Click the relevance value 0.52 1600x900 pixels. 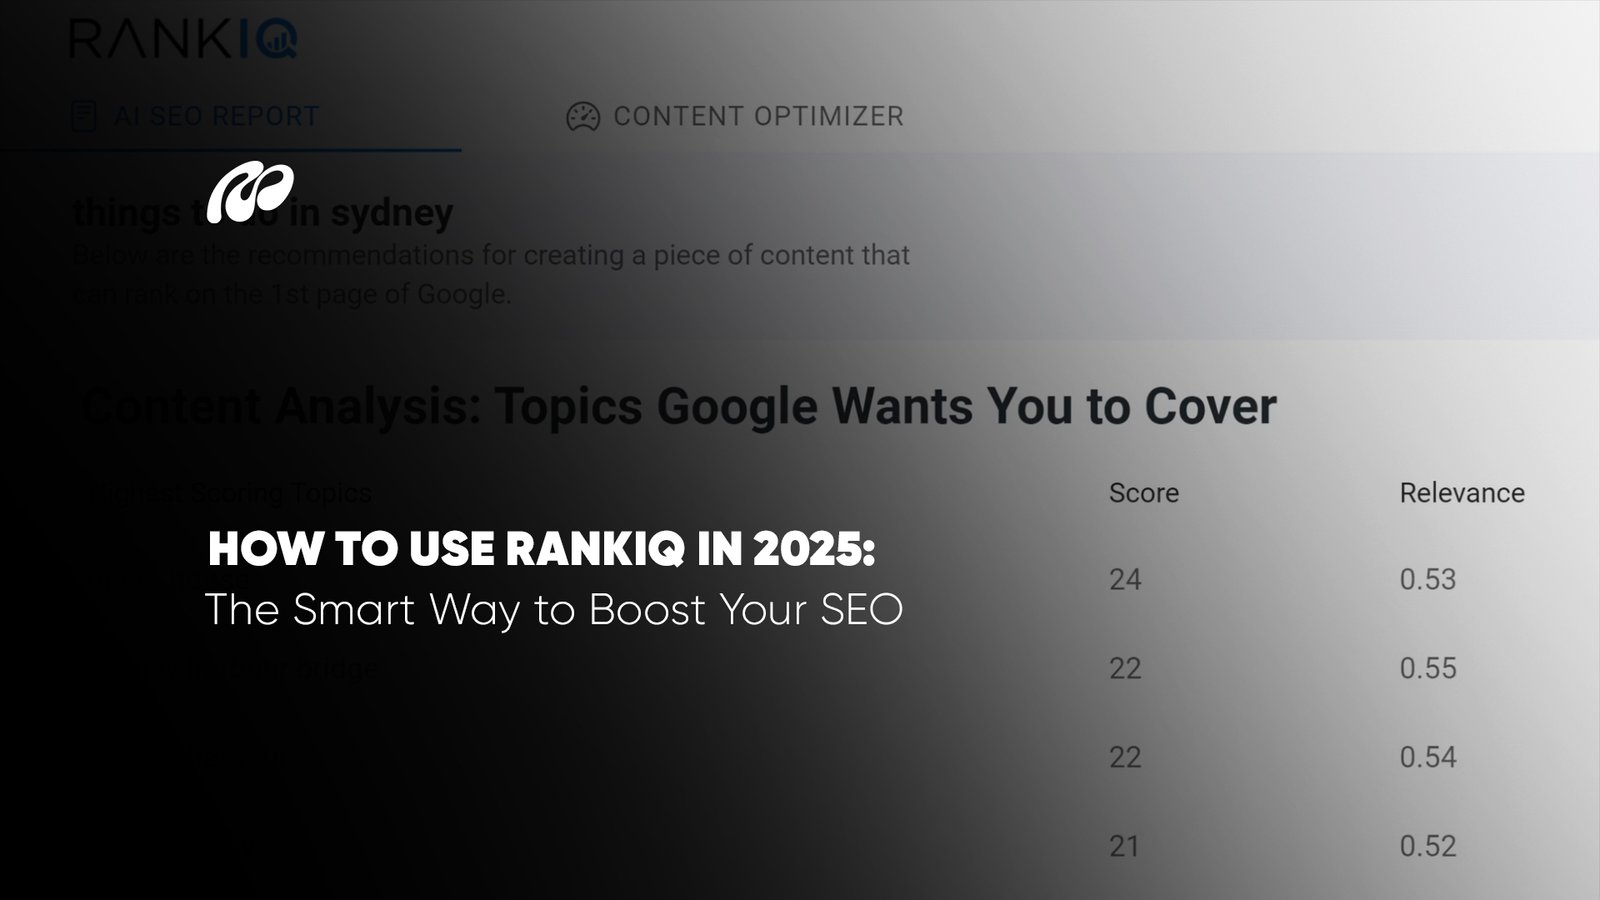pyautogui.click(x=1427, y=846)
